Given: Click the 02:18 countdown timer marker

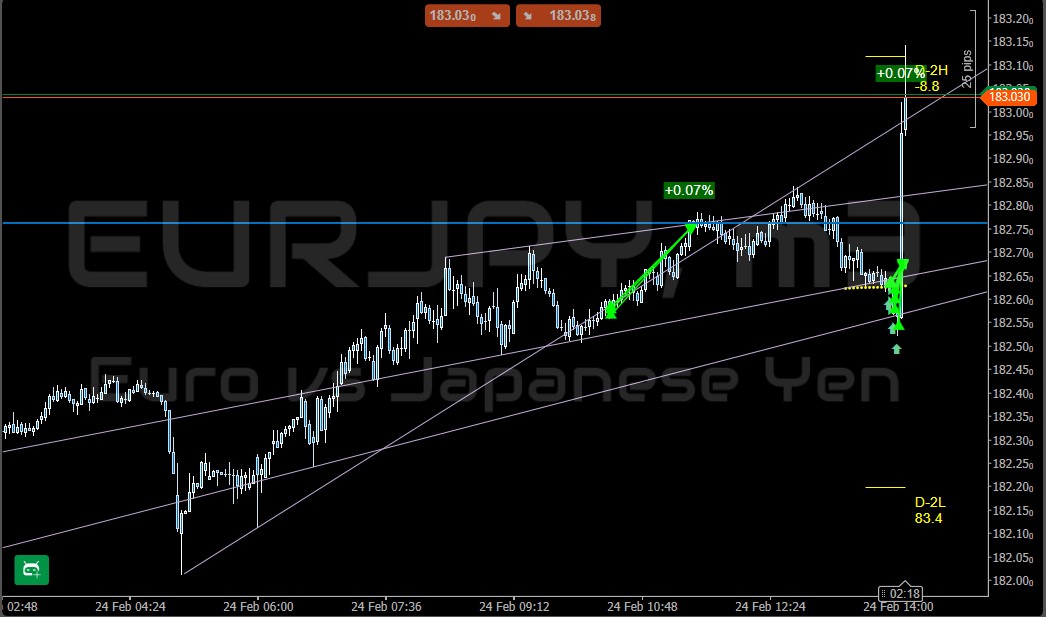Looking at the screenshot, I should 901,593.
